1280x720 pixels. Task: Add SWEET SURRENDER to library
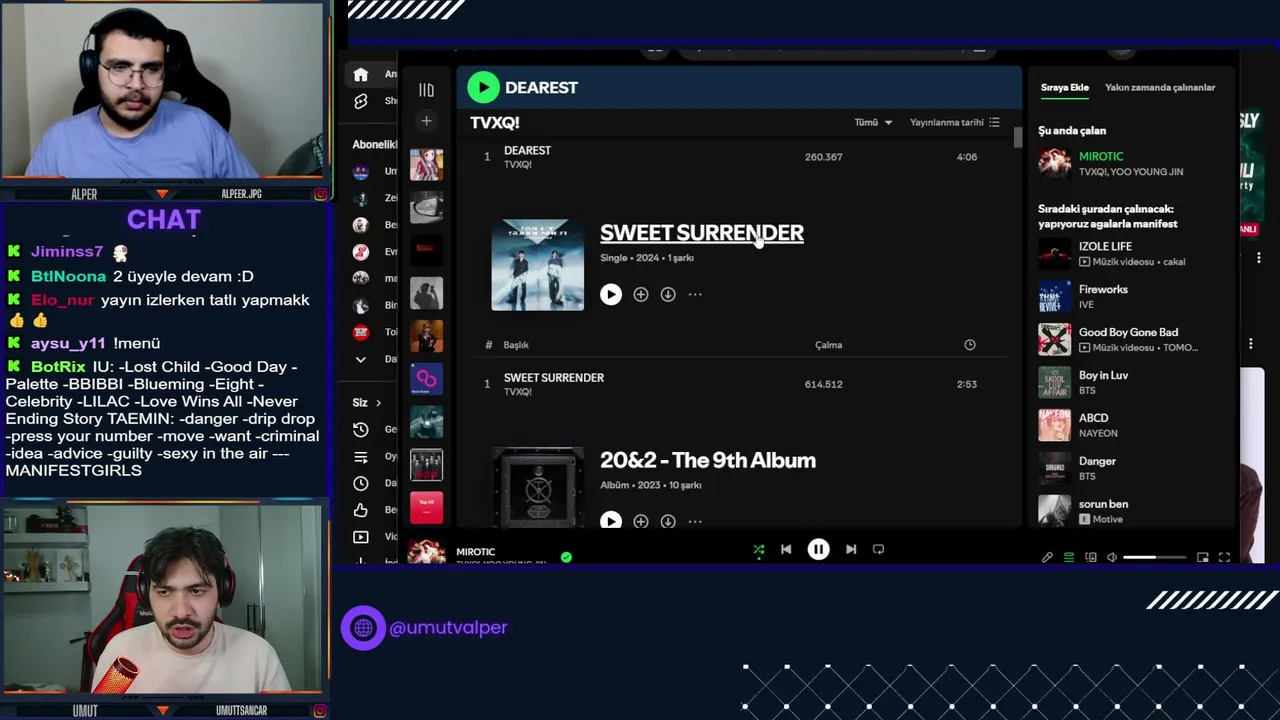pos(641,294)
